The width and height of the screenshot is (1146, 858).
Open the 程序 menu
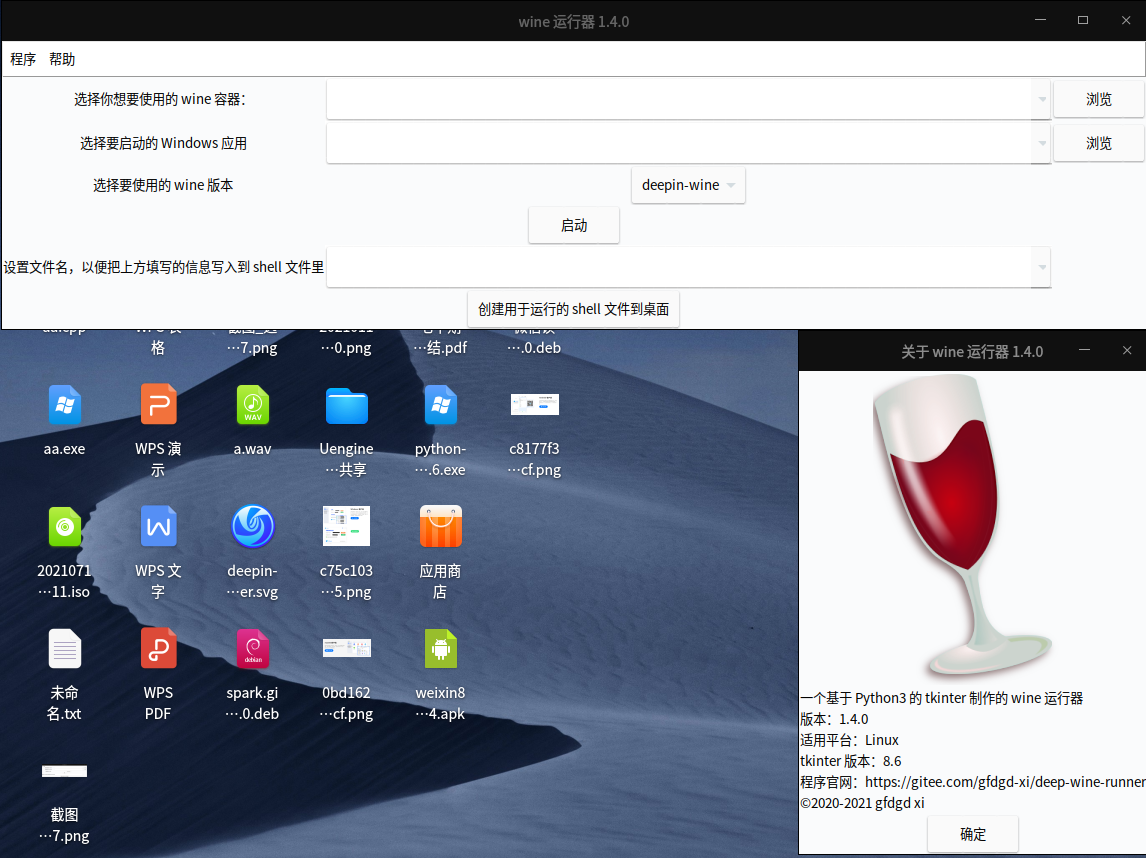(x=23, y=59)
